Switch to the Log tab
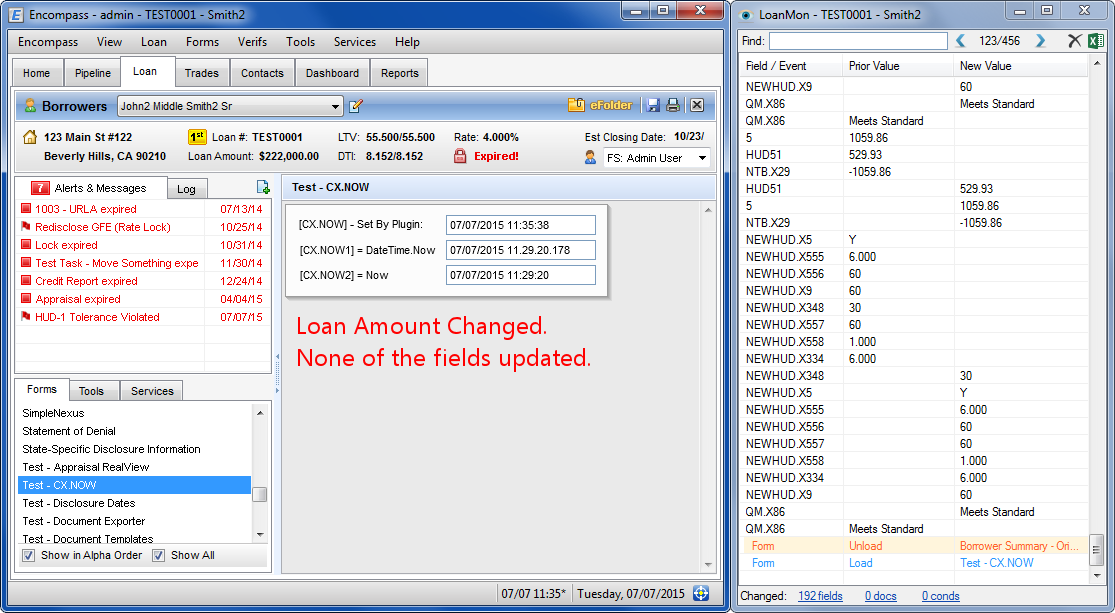Screen dimensions: 1115x613 [x=186, y=189]
